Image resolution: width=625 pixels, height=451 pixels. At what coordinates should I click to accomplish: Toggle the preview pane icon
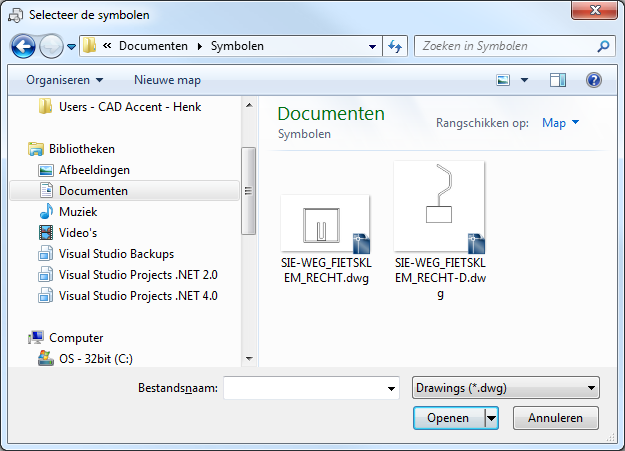[x=558, y=79]
